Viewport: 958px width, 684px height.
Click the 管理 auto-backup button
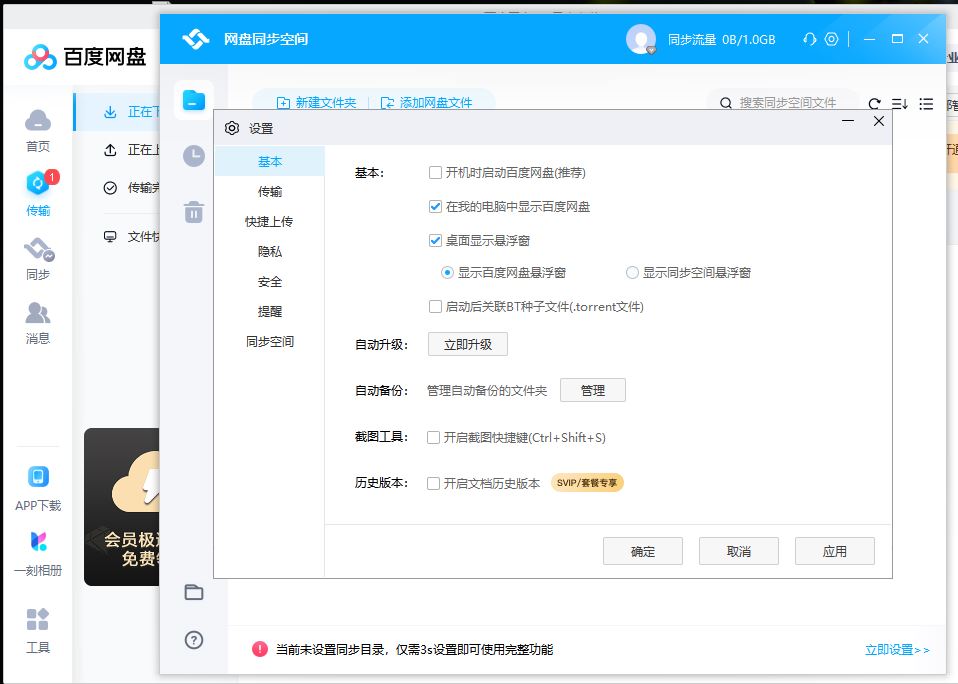(593, 390)
